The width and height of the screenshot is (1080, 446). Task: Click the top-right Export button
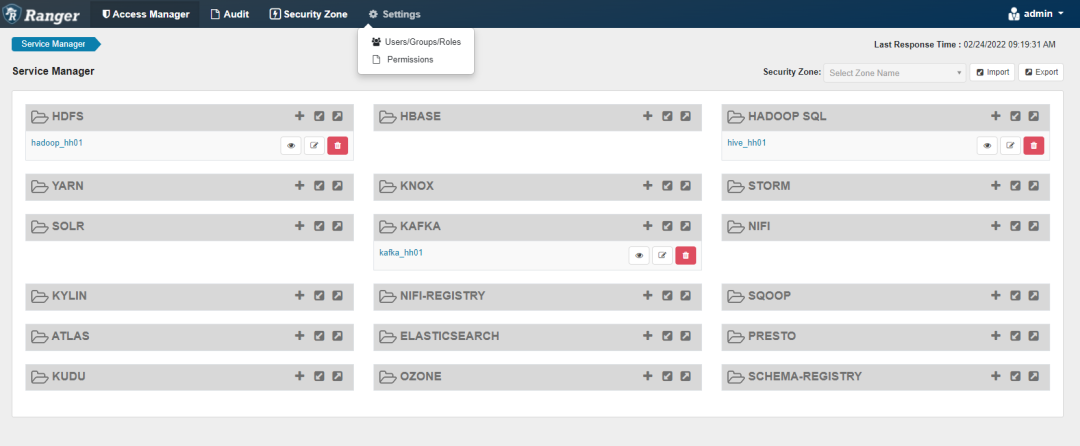tap(1041, 72)
